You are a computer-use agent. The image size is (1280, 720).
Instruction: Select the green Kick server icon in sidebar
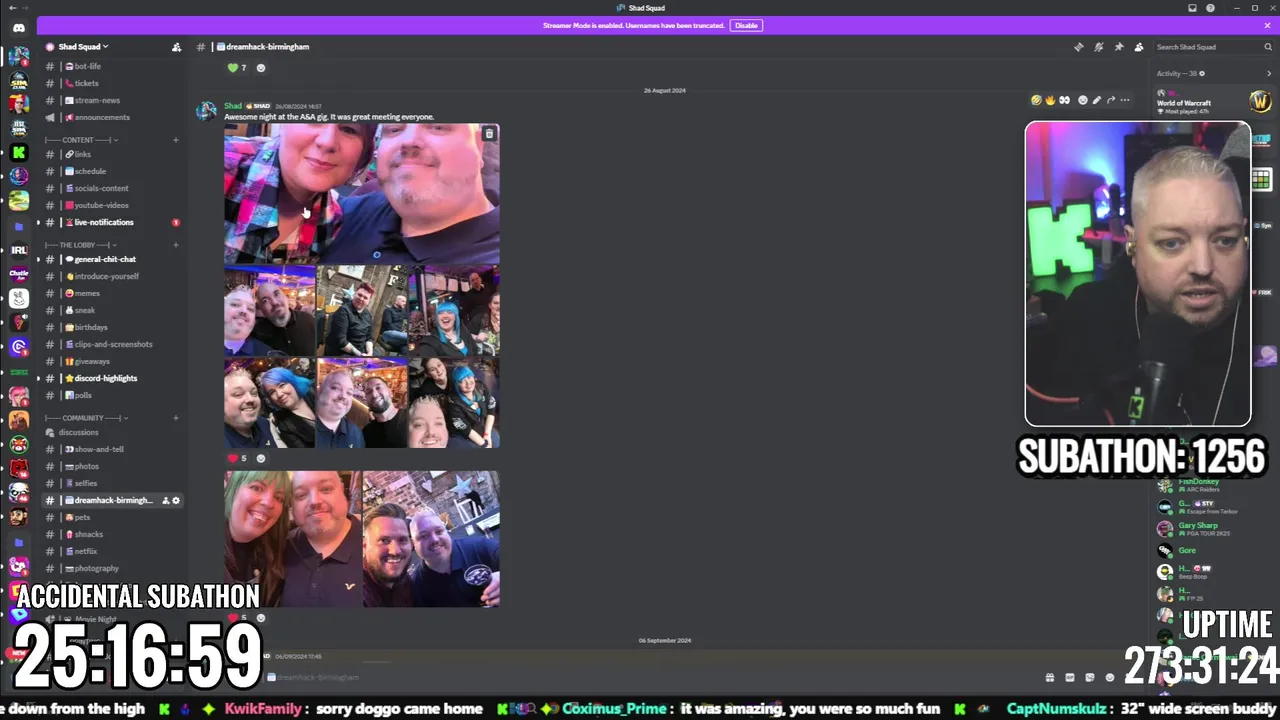18,152
